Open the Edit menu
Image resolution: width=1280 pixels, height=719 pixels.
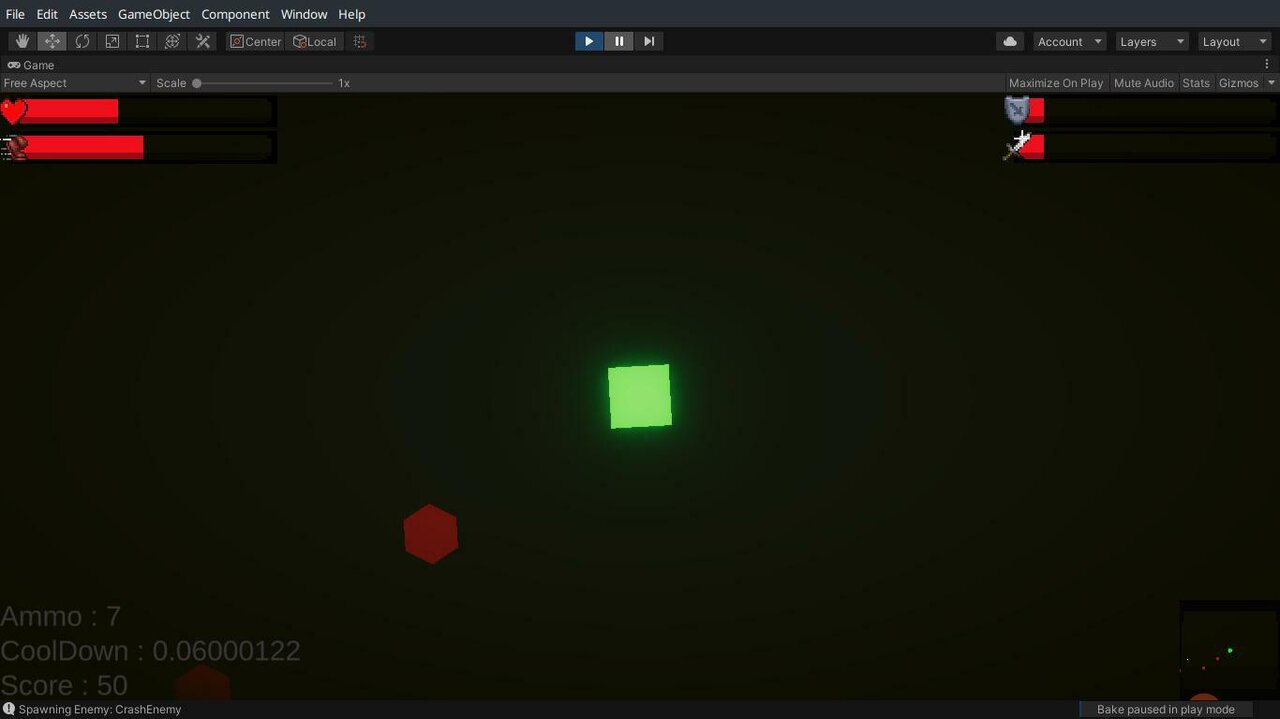(x=47, y=14)
